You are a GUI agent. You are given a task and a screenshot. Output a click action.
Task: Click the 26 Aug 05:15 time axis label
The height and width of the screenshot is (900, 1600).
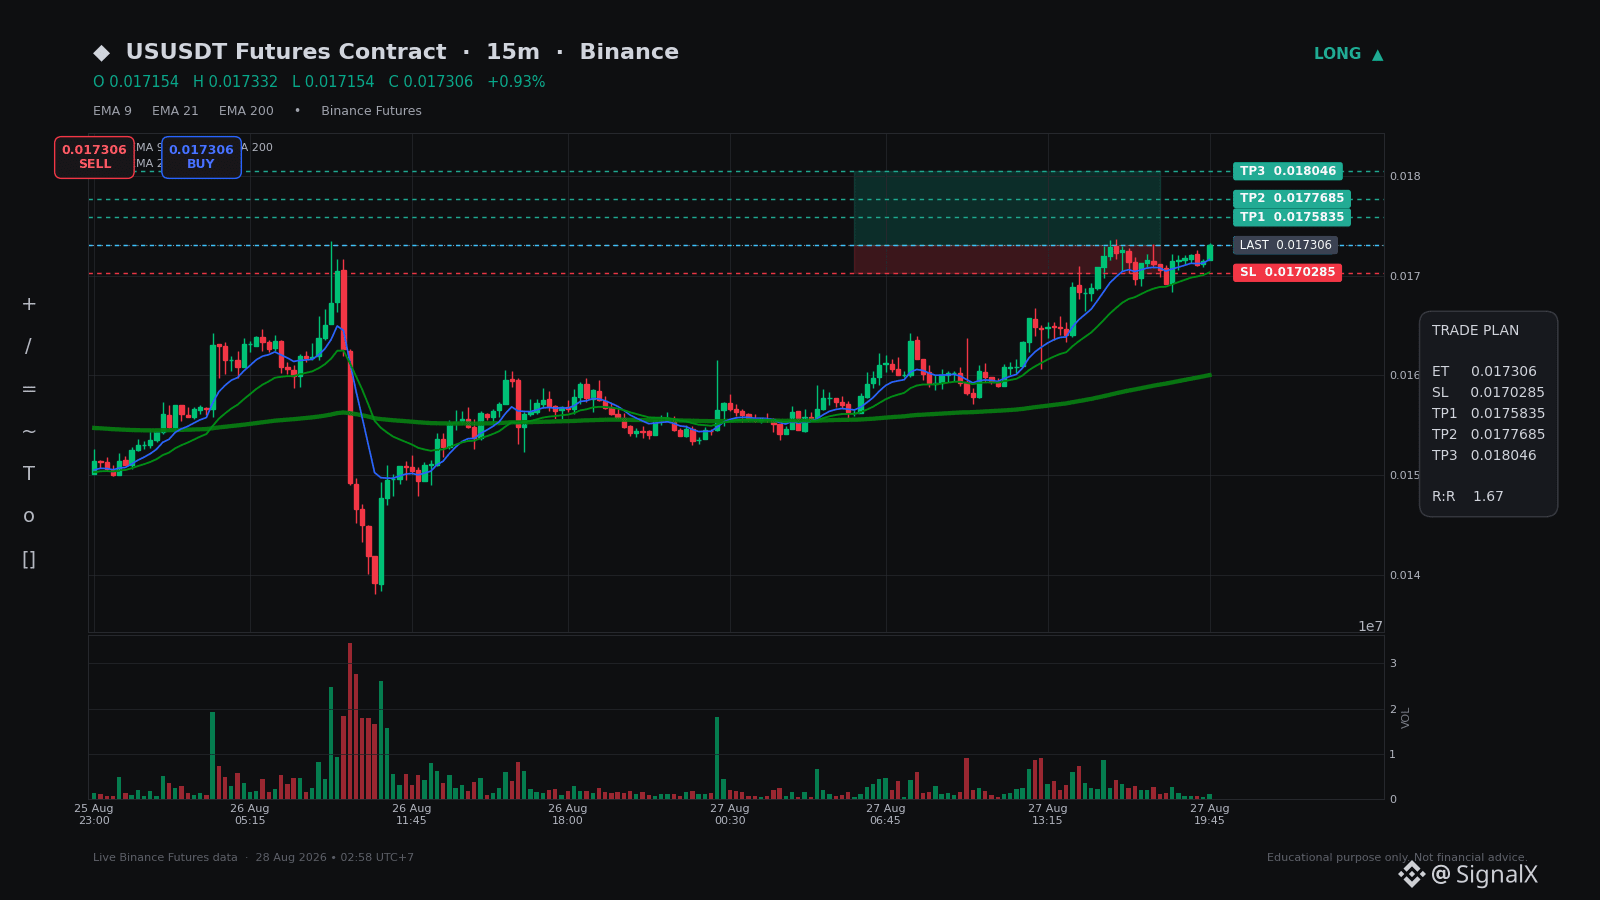point(250,814)
